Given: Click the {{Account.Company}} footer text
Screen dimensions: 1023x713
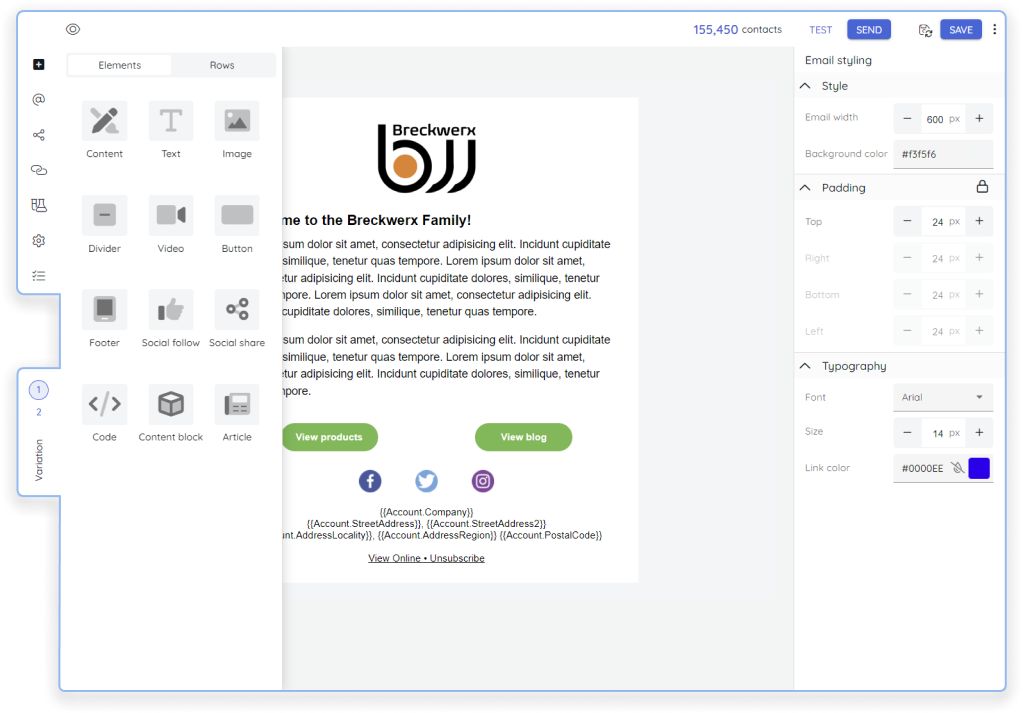Looking at the screenshot, I should point(426,512).
